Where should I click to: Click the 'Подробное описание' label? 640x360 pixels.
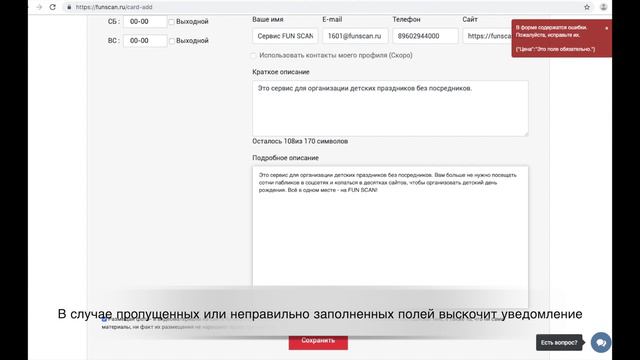coord(285,158)
